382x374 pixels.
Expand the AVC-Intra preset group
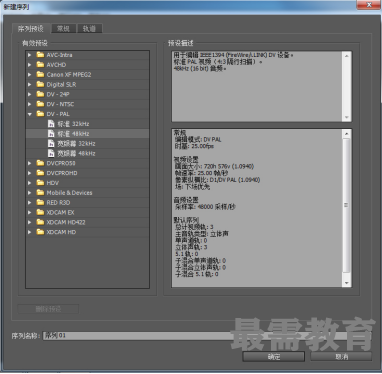pos(30,55)
